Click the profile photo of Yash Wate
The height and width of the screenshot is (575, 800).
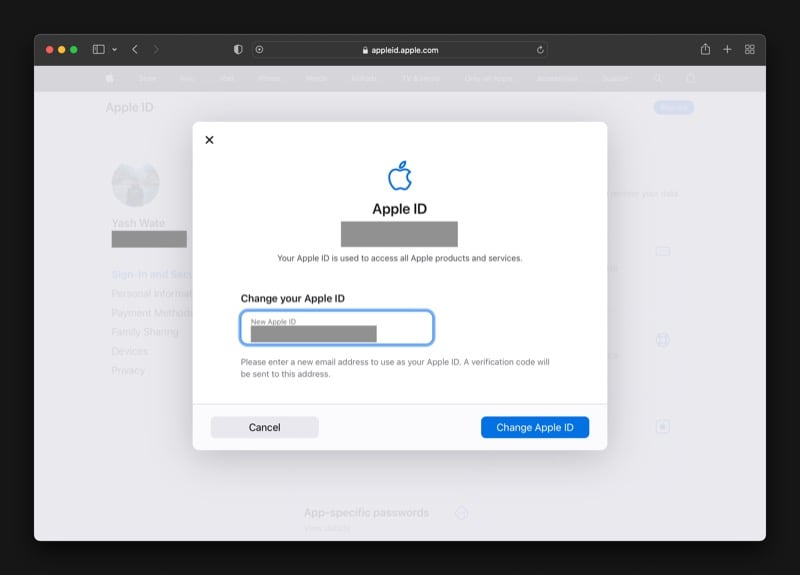[135, 183]
